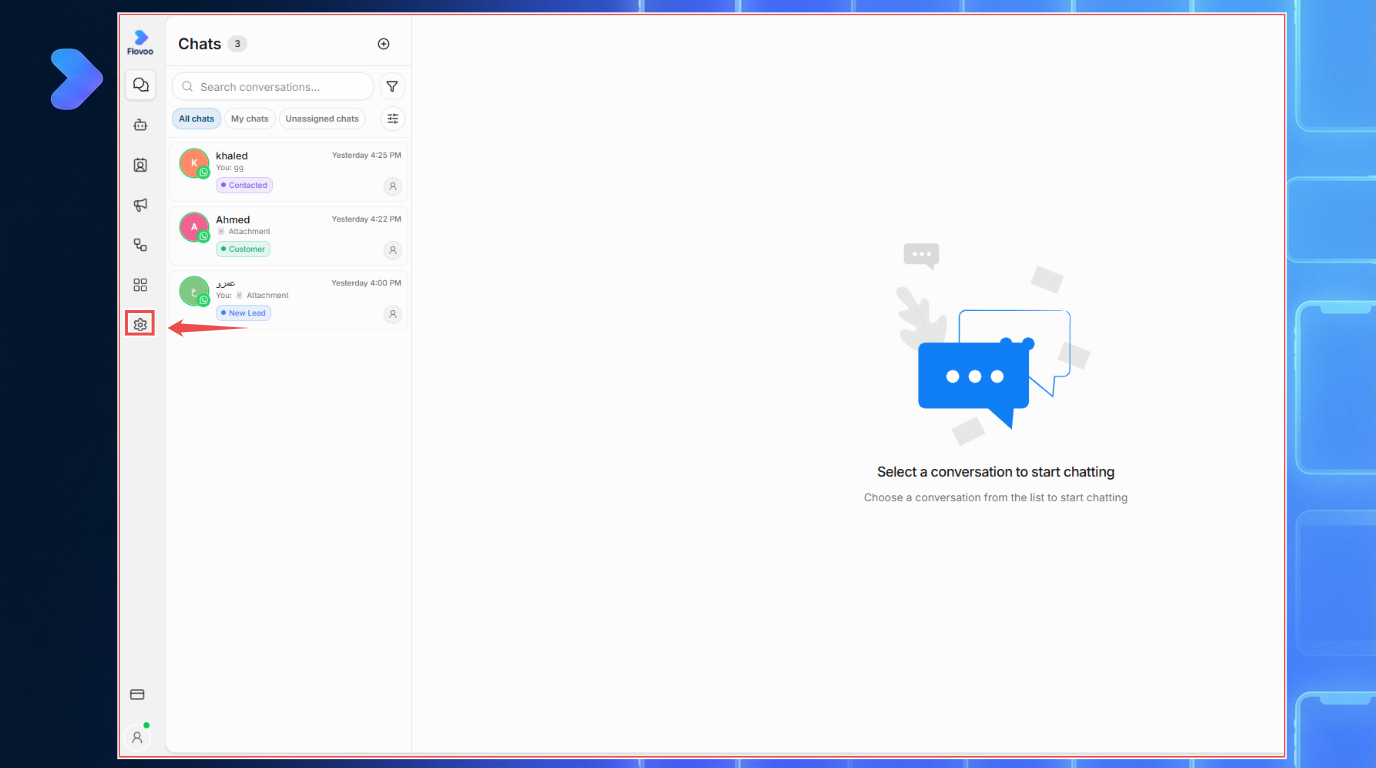Click the Search conversations field
Image resolution: width=1376 pixels, height=768 pixels.
pos(273,87)
